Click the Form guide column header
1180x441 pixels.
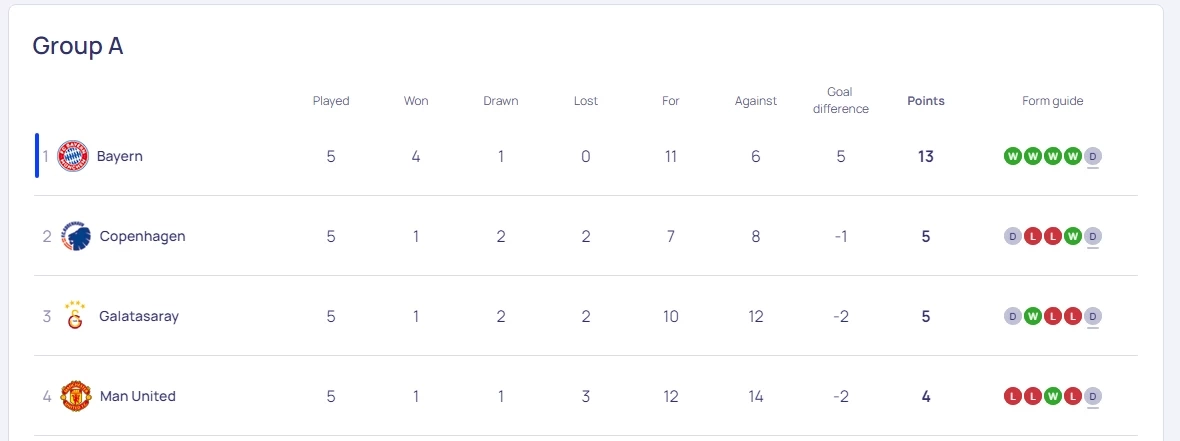pos(1053,101)
